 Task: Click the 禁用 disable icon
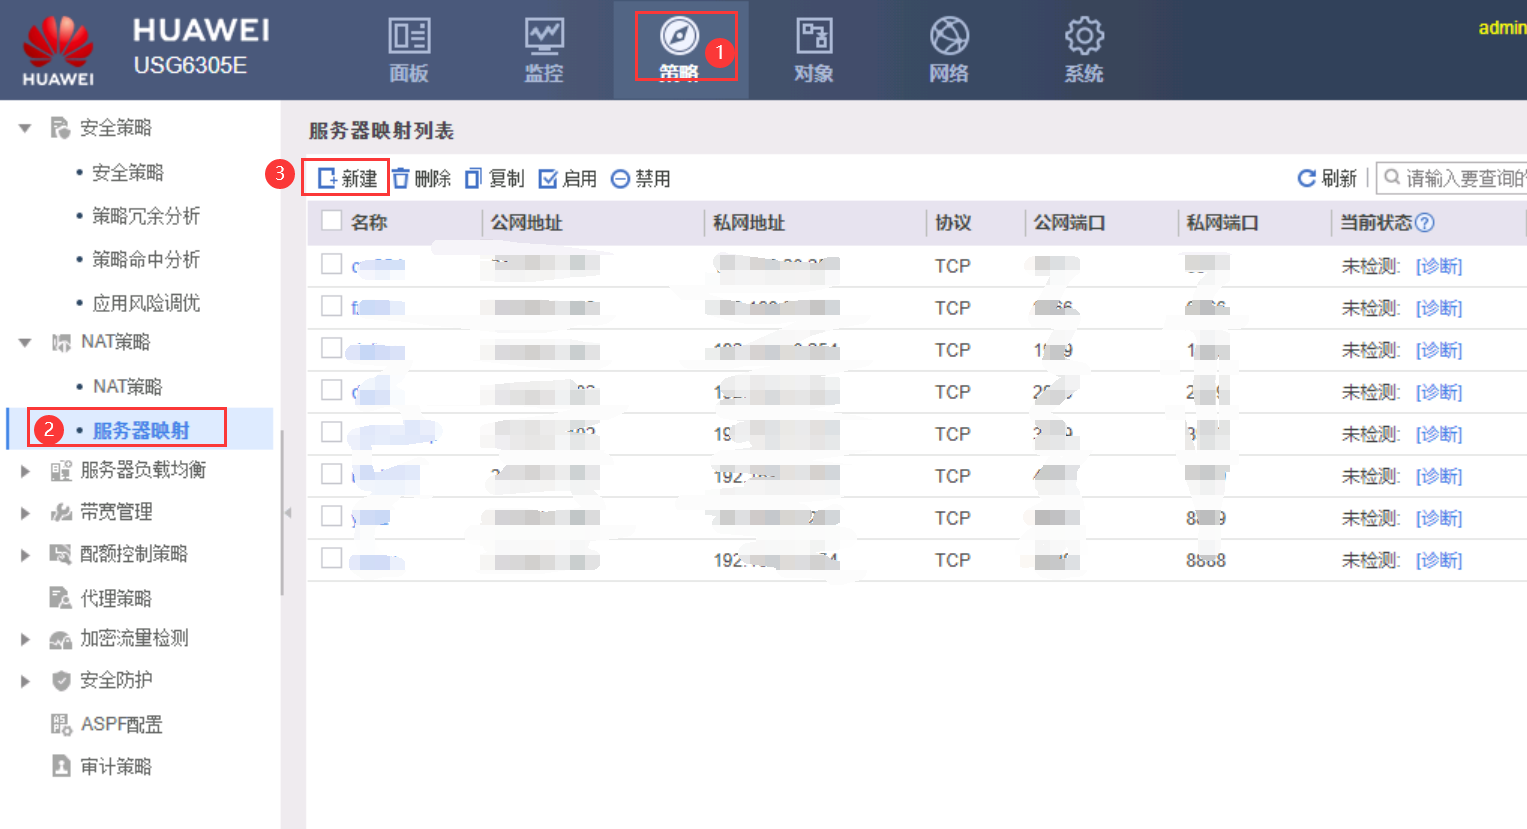620,179
